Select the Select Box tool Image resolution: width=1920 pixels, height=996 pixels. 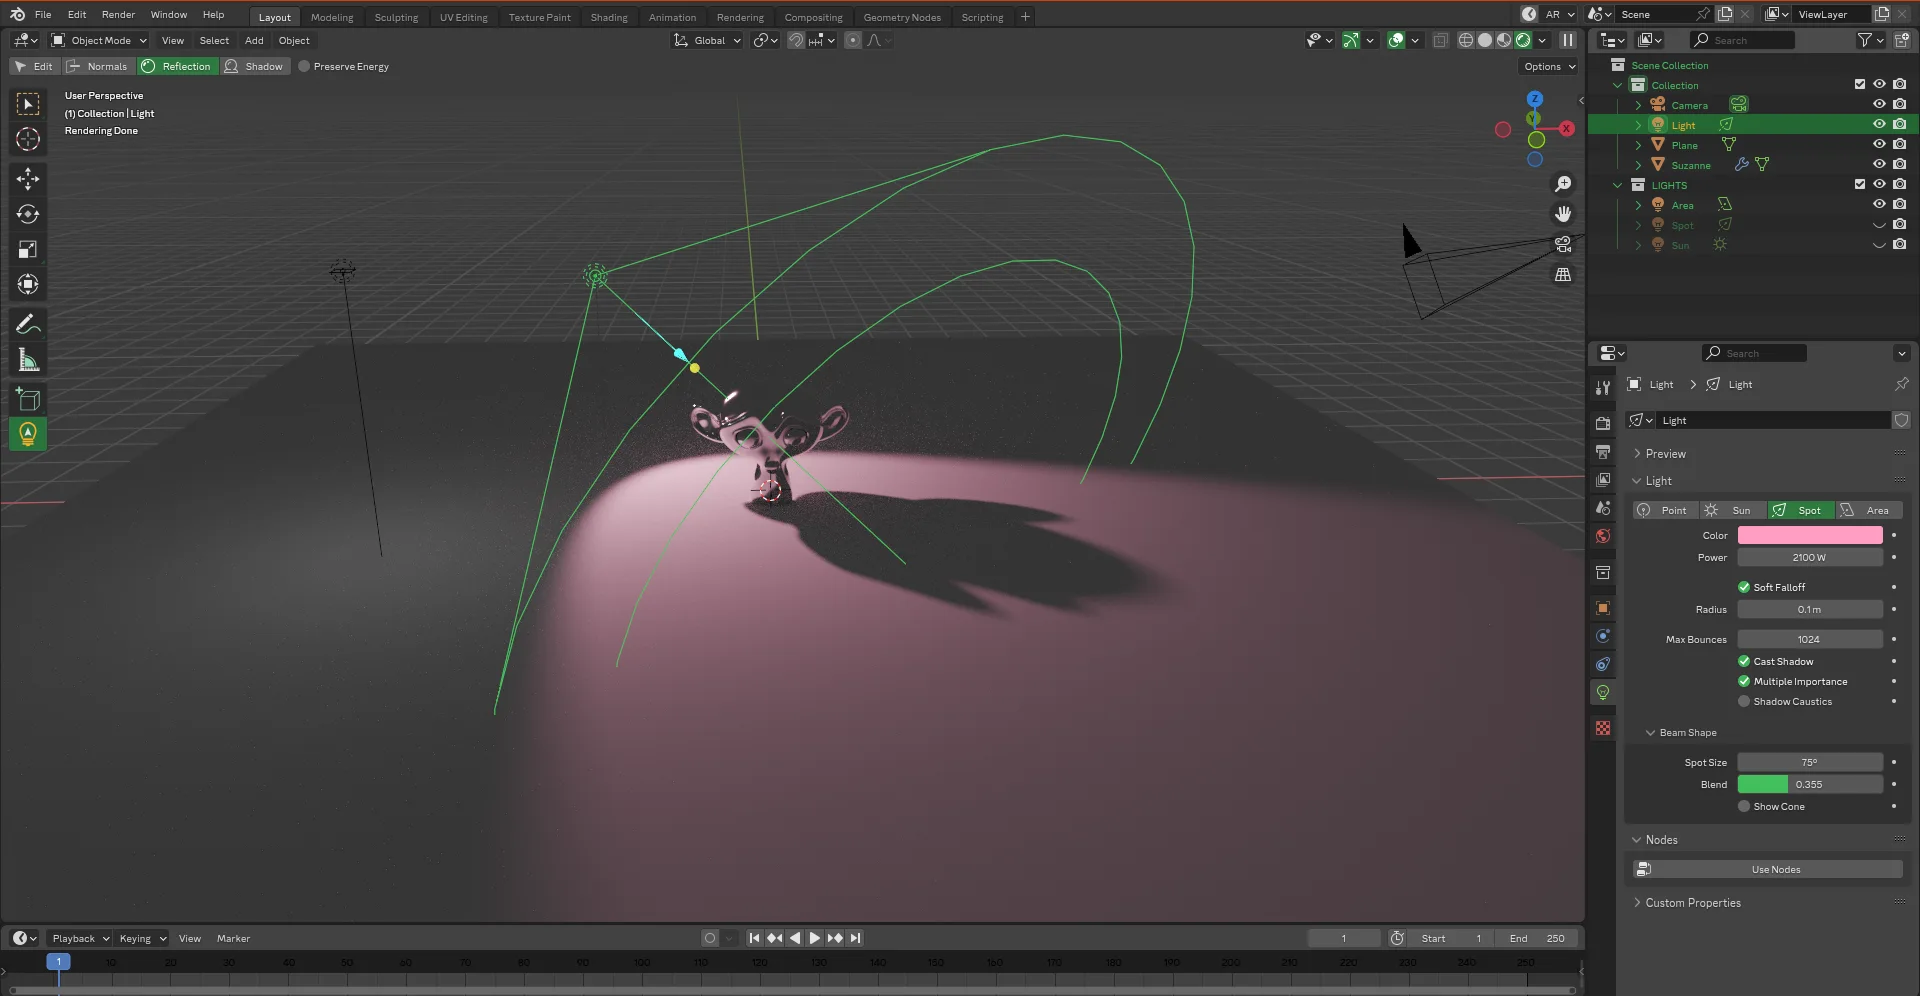point(28,104)
